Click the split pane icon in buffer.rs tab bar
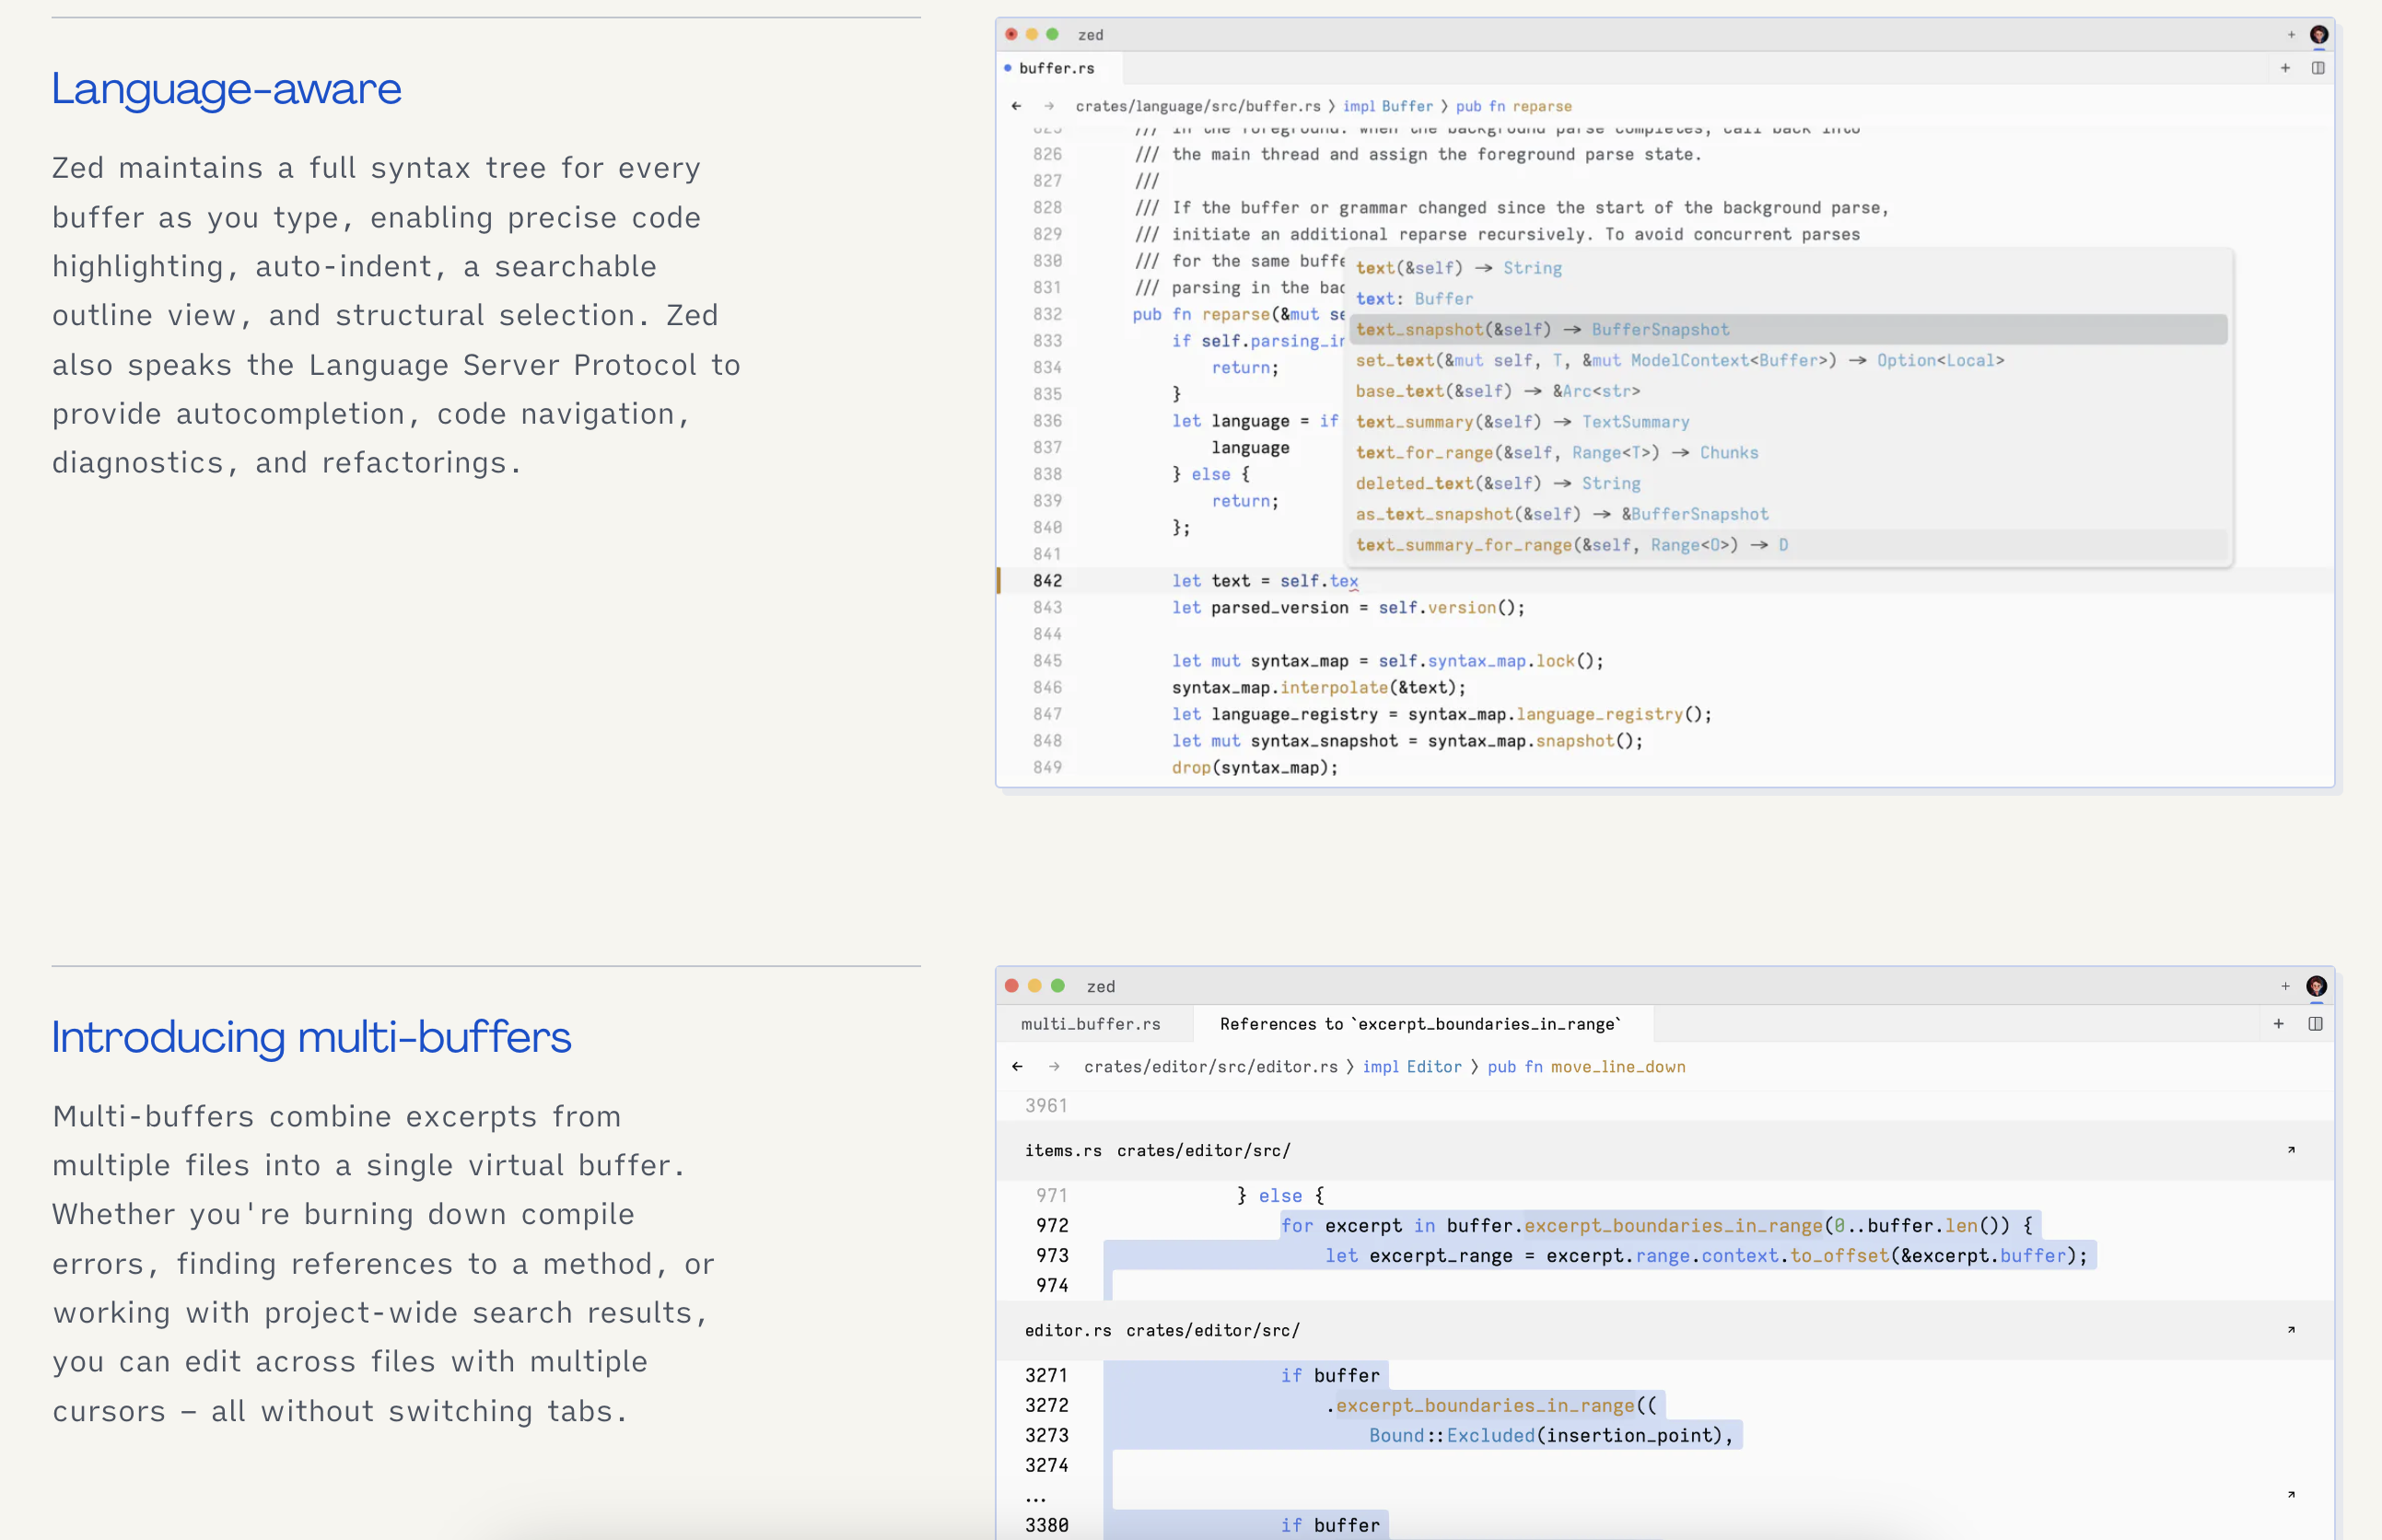Screen dimensions: 2382x1540 coord(2318,68)
